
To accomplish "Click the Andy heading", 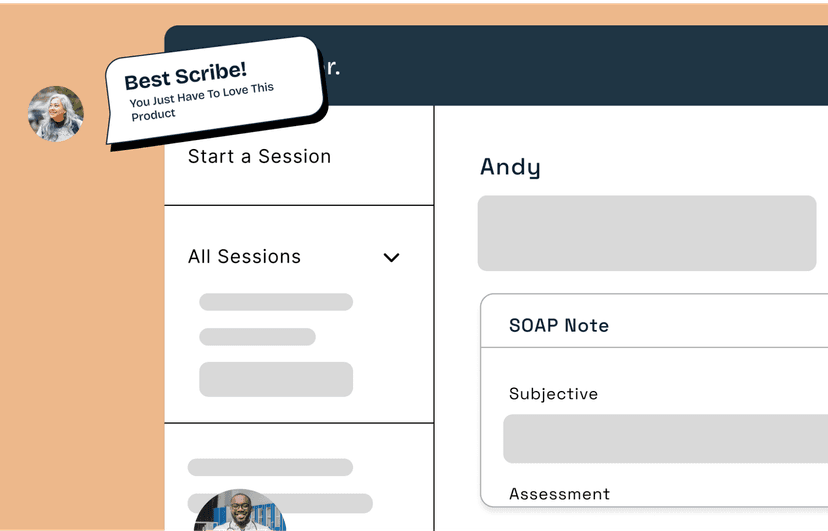I will (x=510, y=167).
